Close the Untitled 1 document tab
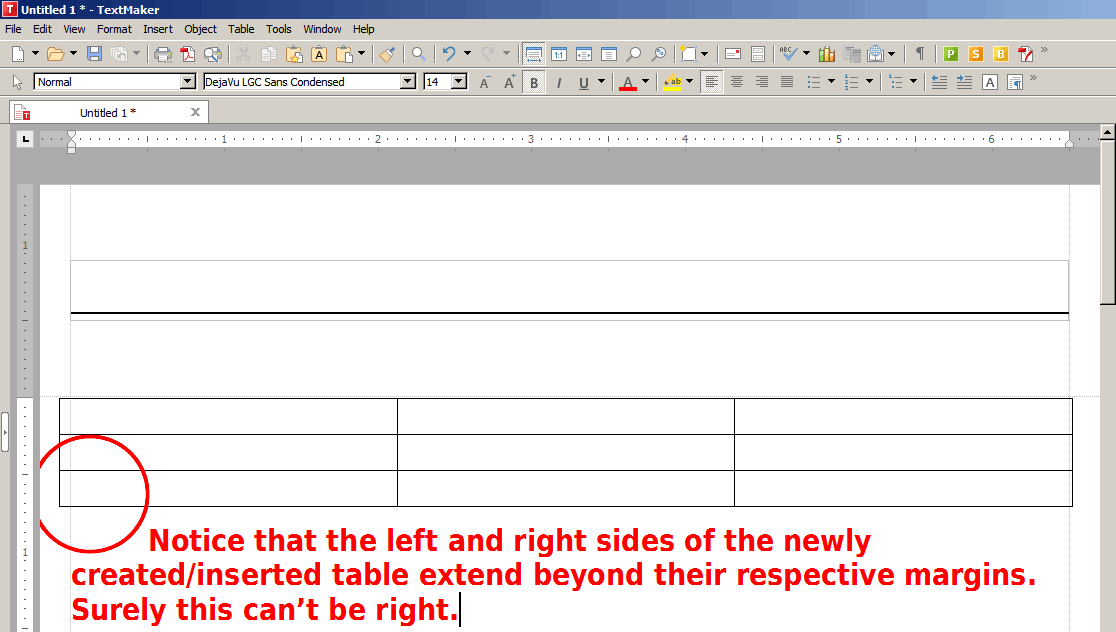Image resolution: width=1116 pixels, height=632 pixels. 195,112
